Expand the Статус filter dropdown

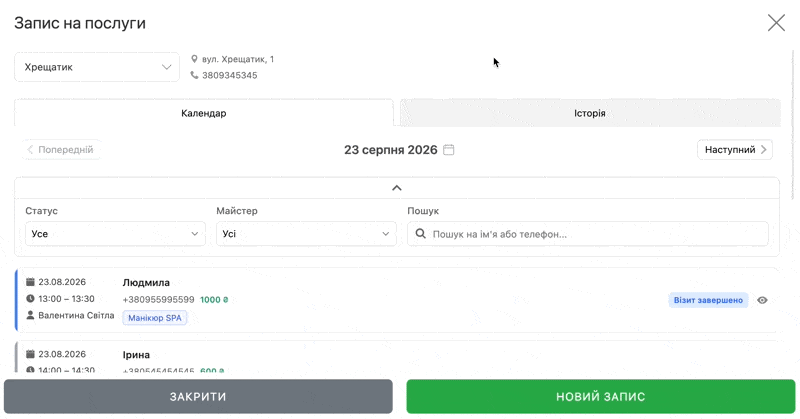[x=115, y=234]
